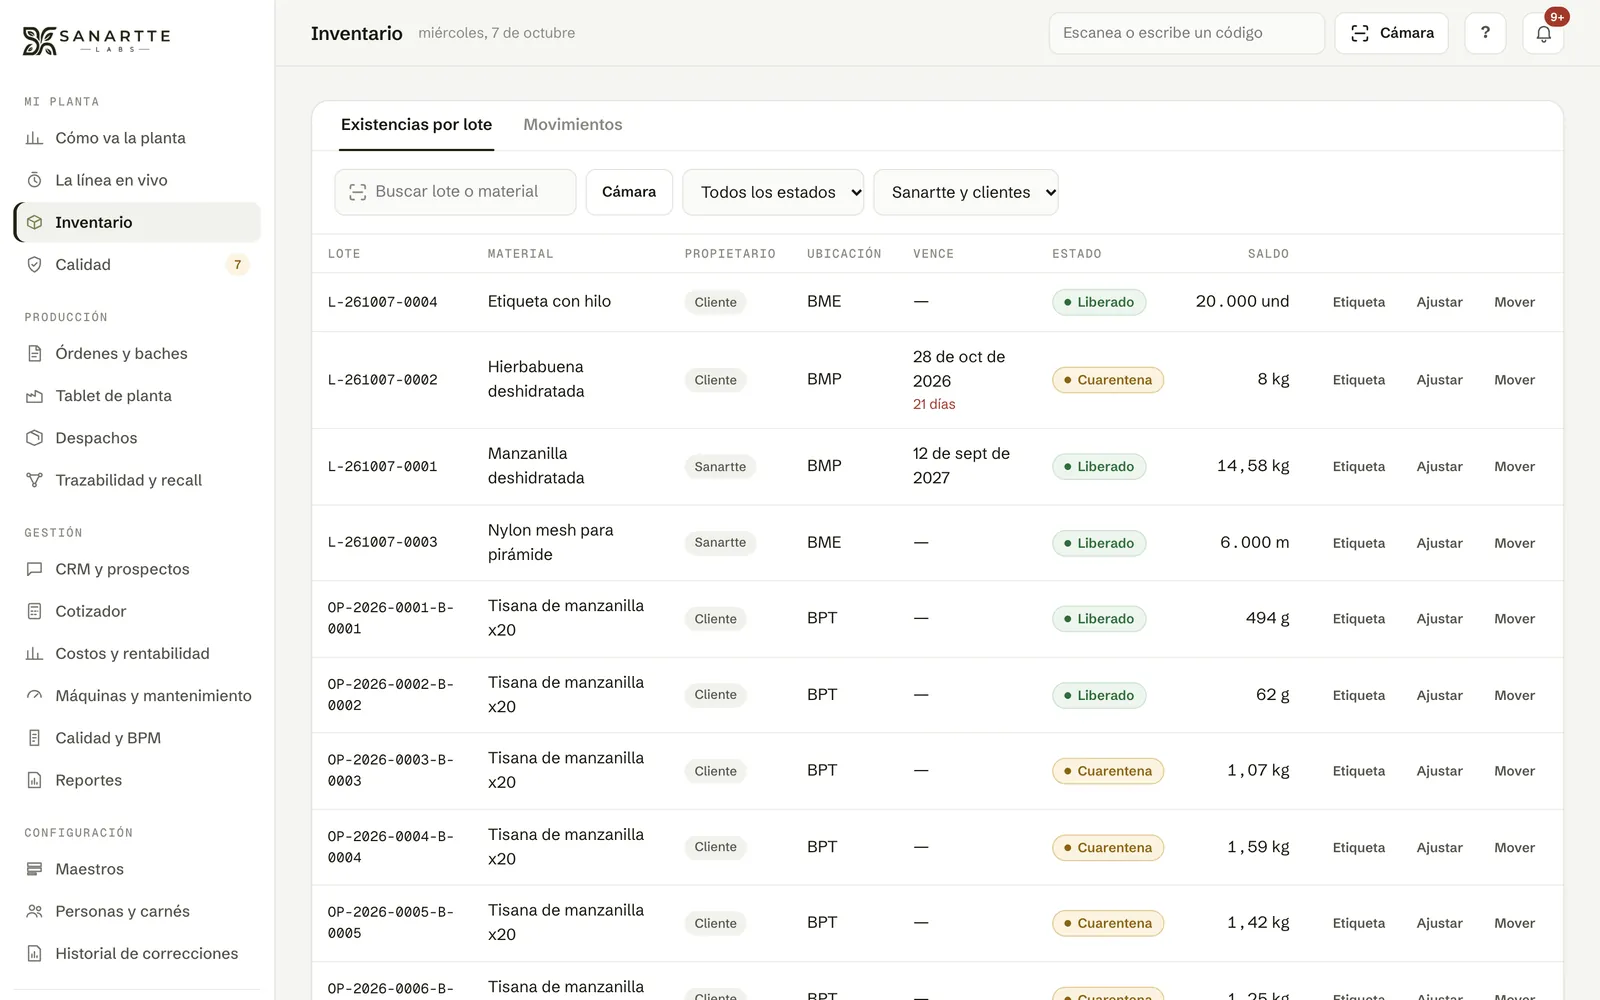
Task: Click Costos y rentabilidad chart icon
Action: [x=34, y=654]
